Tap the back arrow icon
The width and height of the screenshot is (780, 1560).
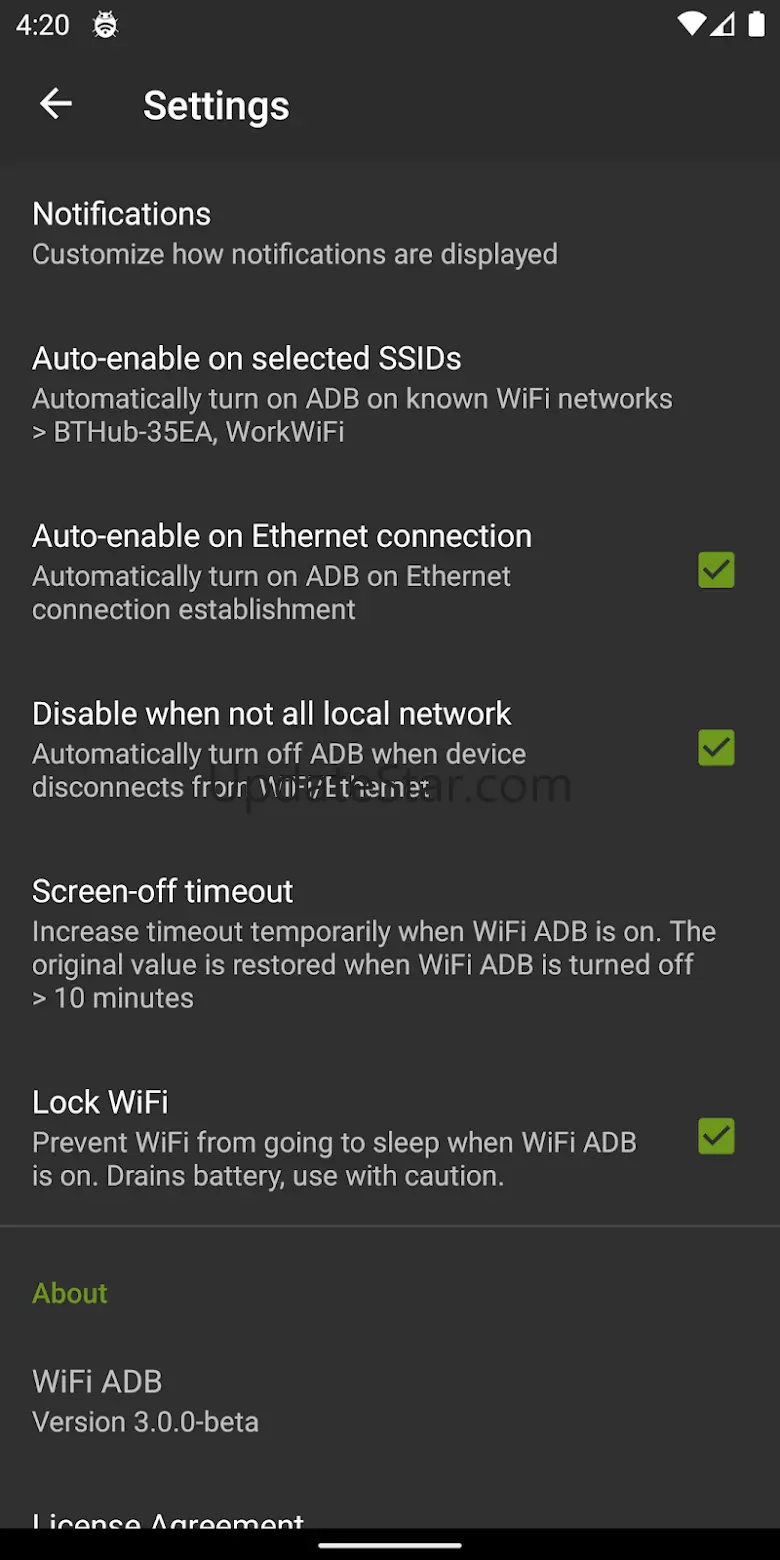[x=56, y=104]
